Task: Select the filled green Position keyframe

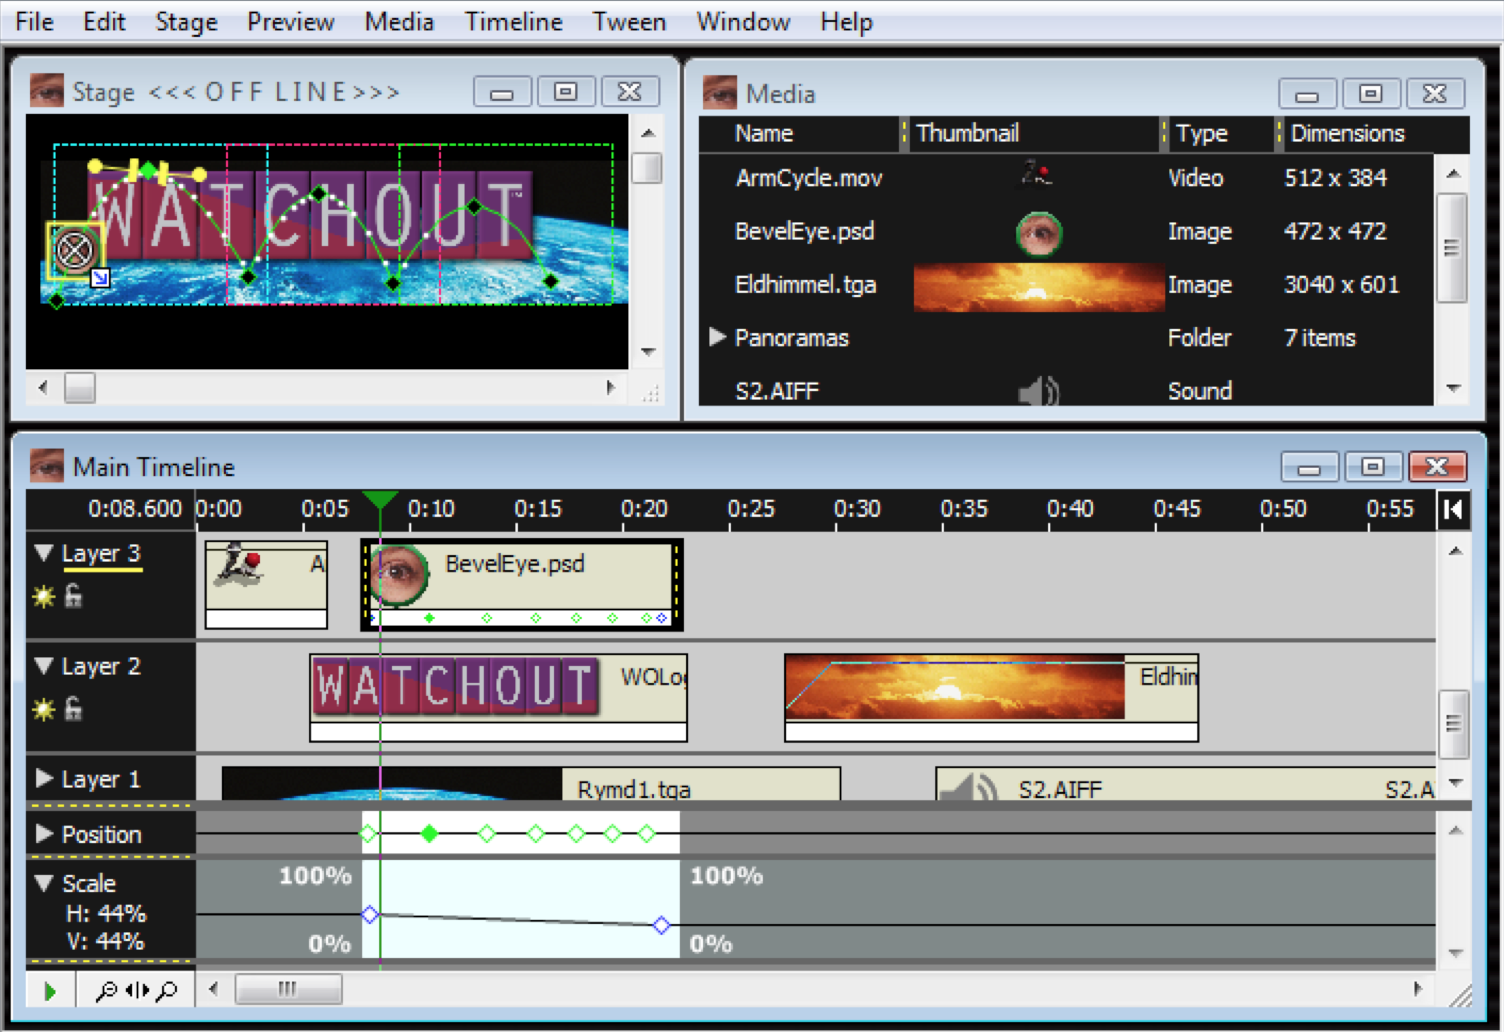Action: (429, 833)
